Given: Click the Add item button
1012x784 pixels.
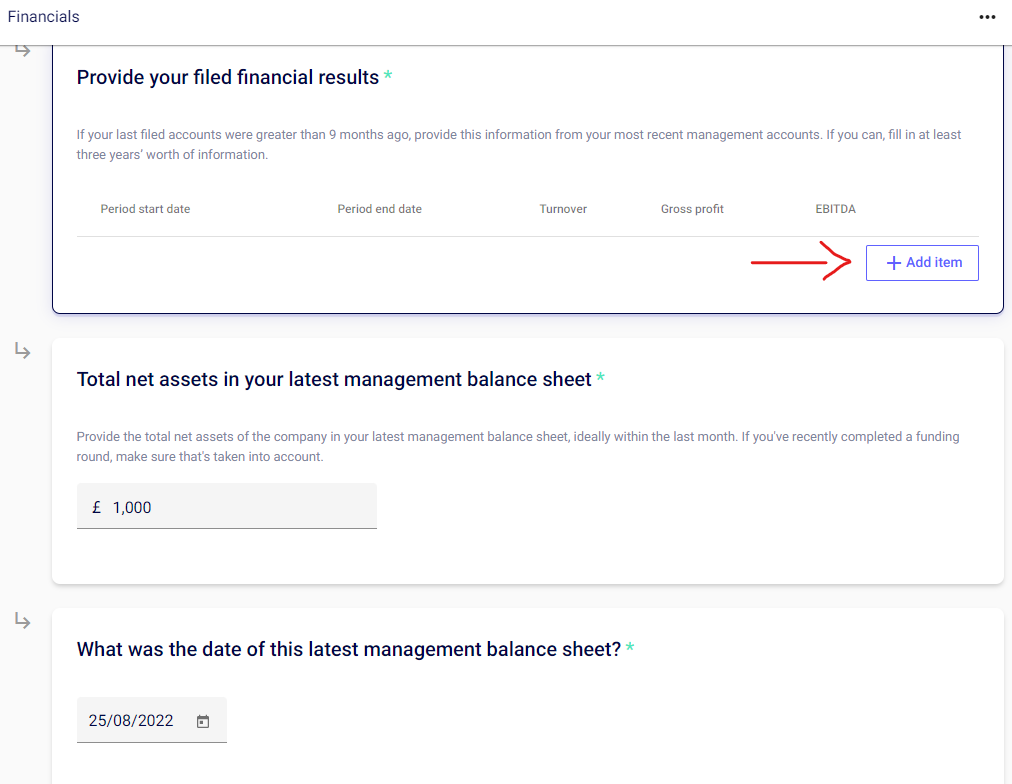Looking at the screenshot, I should (x=922, y=263).
